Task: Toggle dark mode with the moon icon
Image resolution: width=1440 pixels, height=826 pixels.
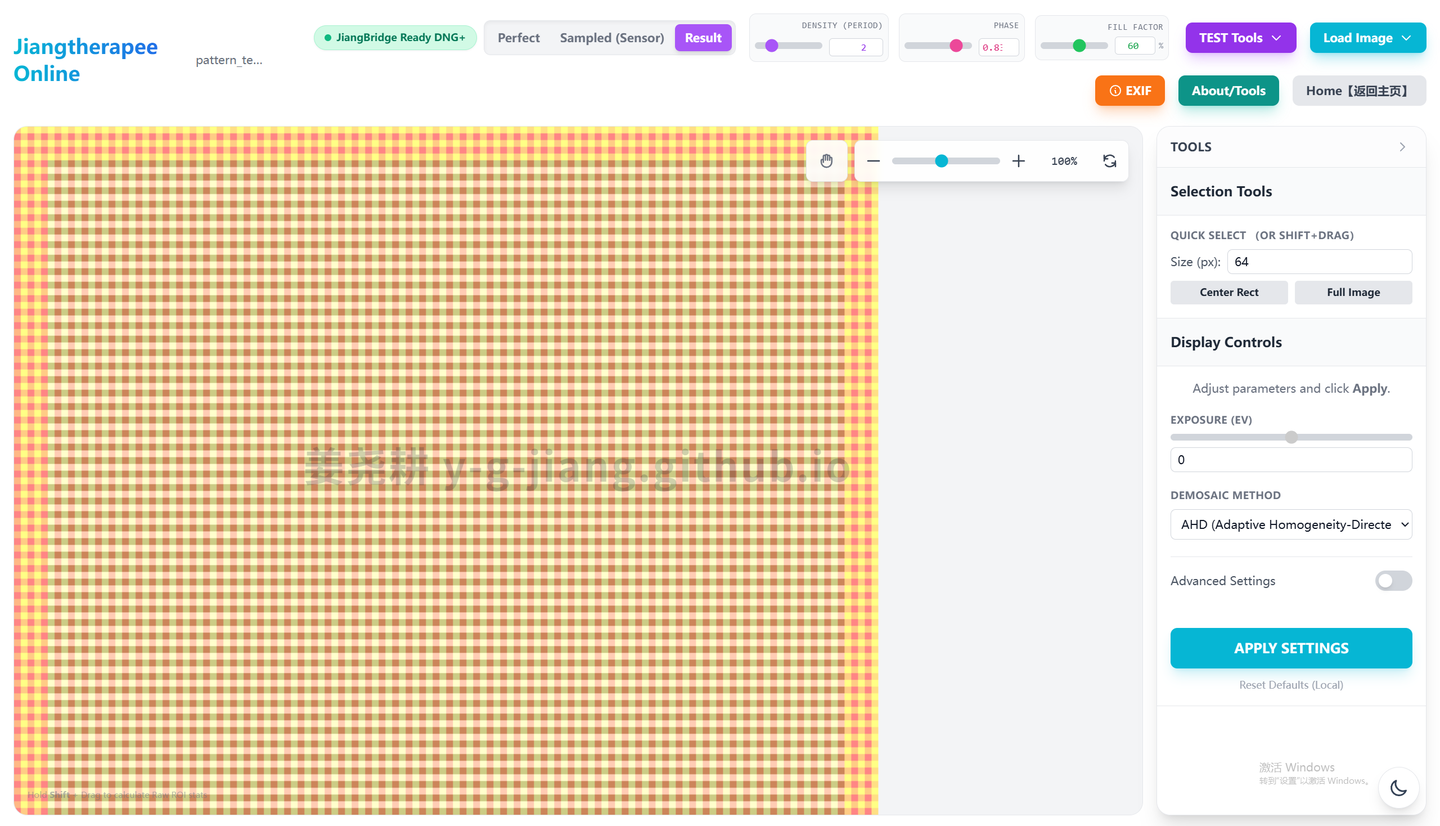Action: pos(1398,788)
